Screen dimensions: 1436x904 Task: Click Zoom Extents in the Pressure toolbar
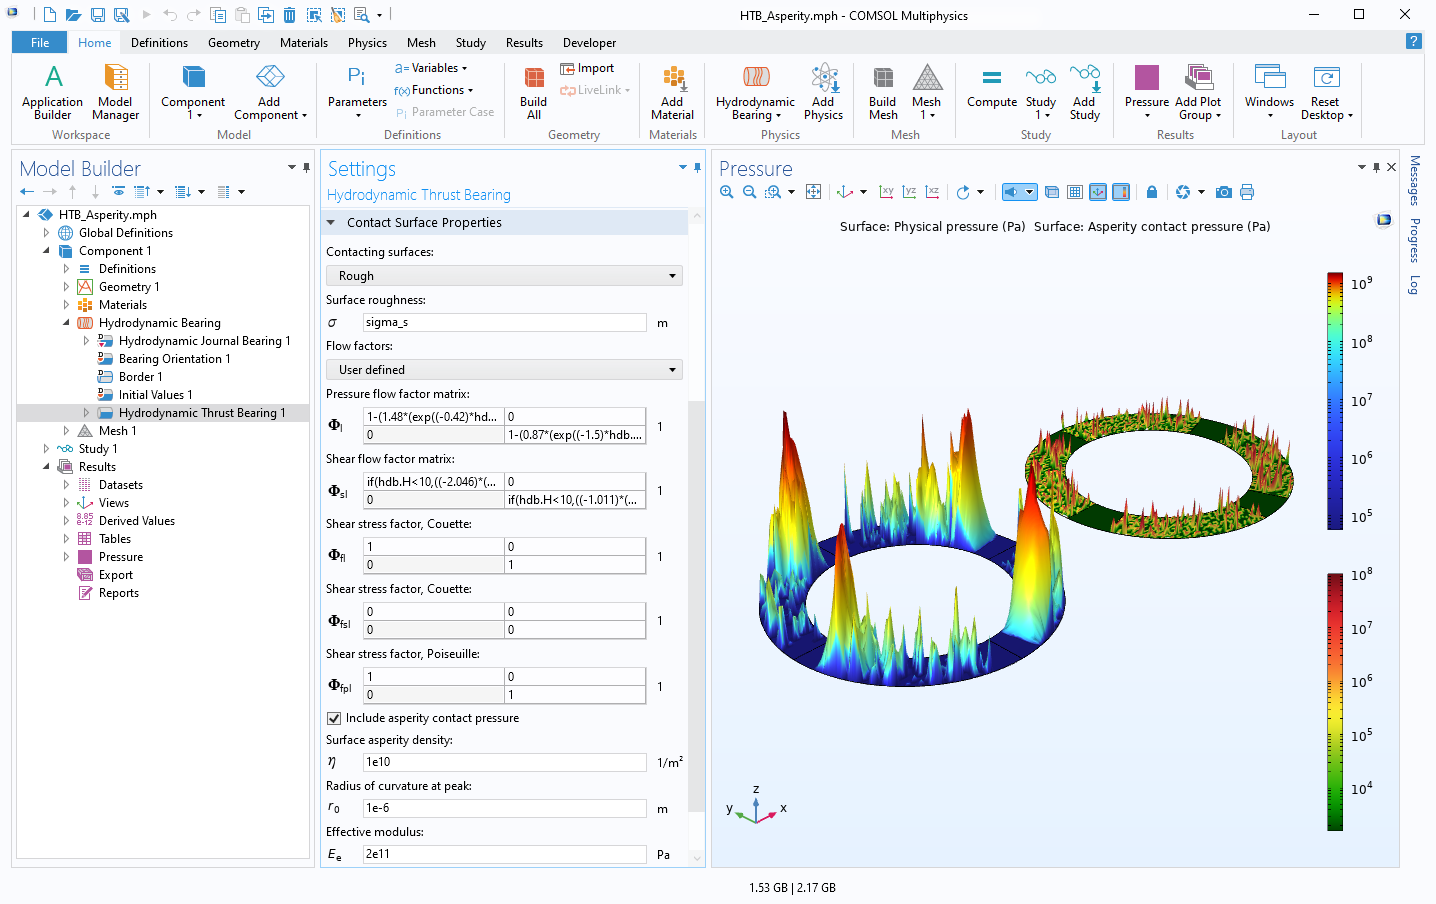(x=814, y=192)
